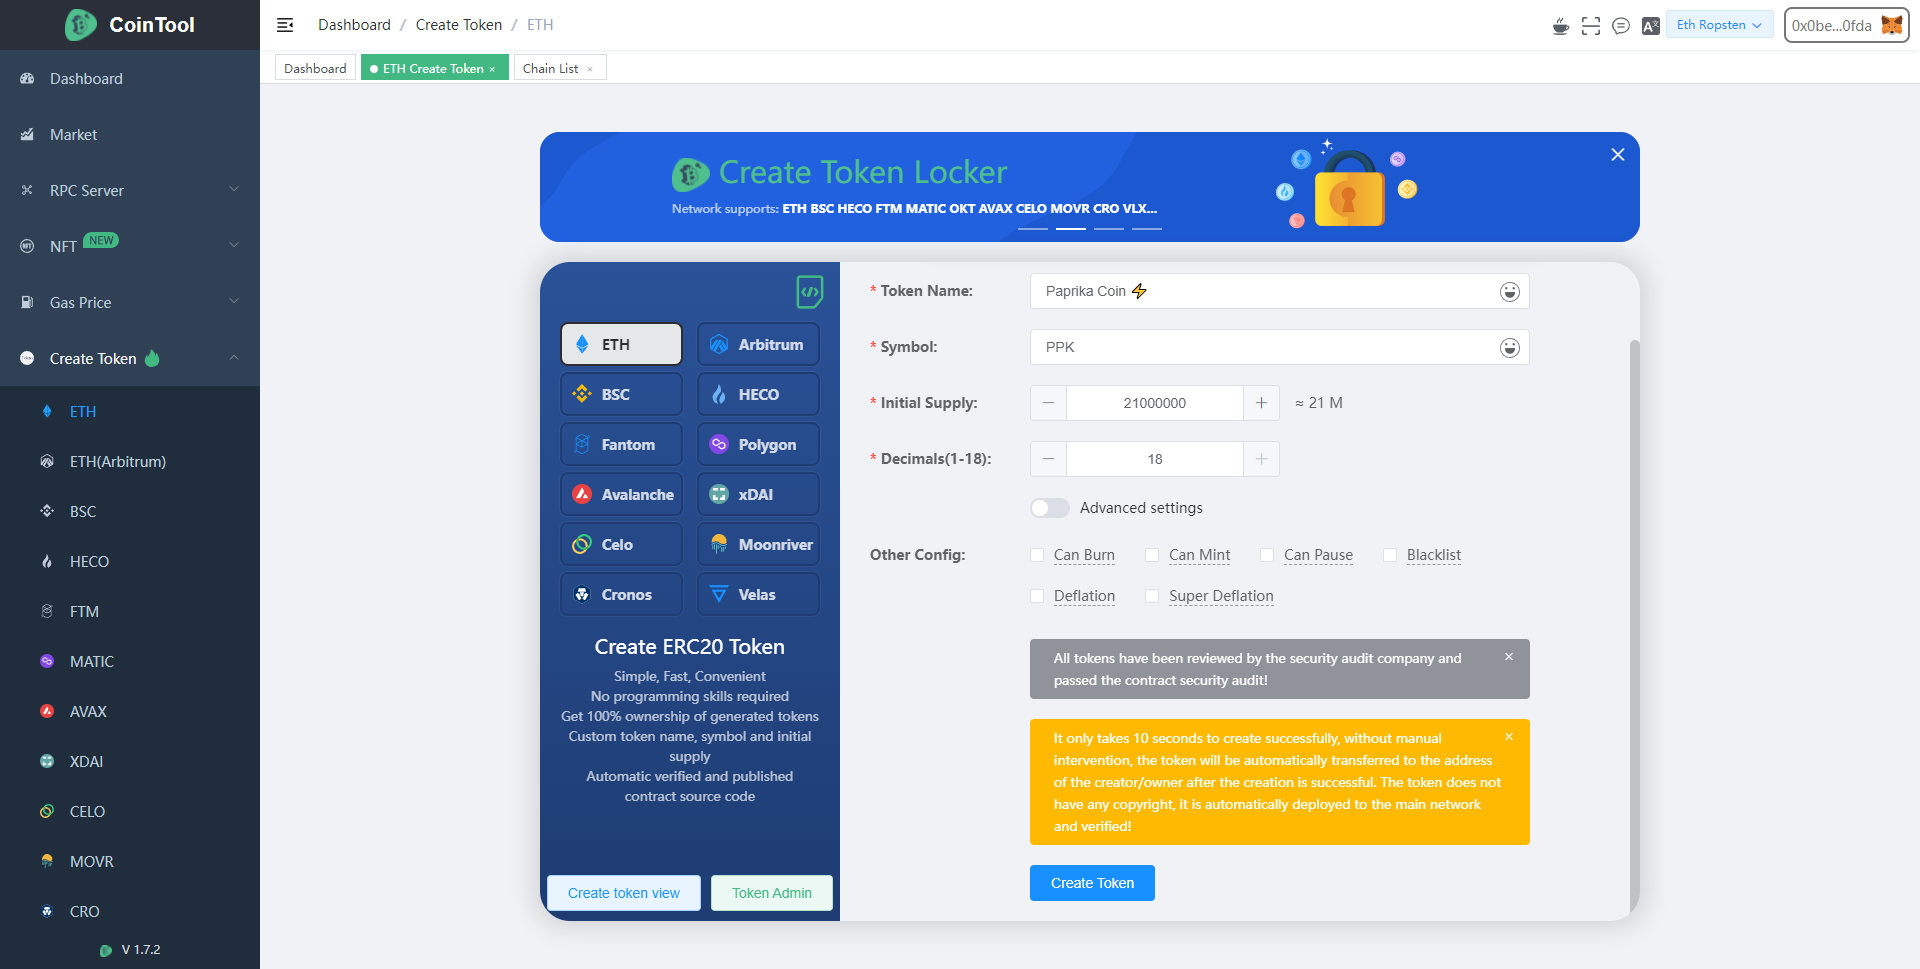The width and height of the screenshot is (1920, 969).
Task: Open the Token Admin page
Action: pos(771,893)
